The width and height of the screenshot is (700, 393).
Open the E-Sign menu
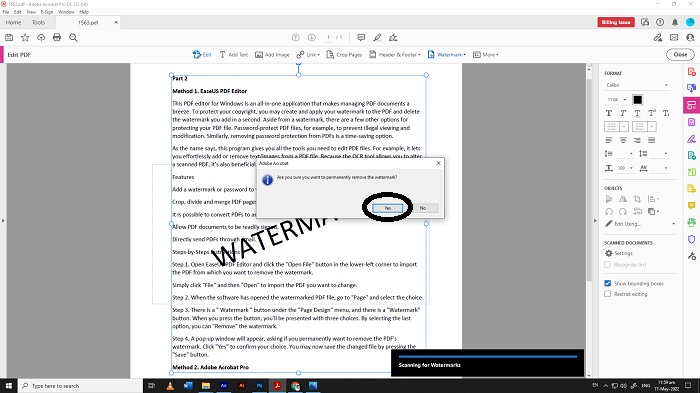click(x=46, y=12)
